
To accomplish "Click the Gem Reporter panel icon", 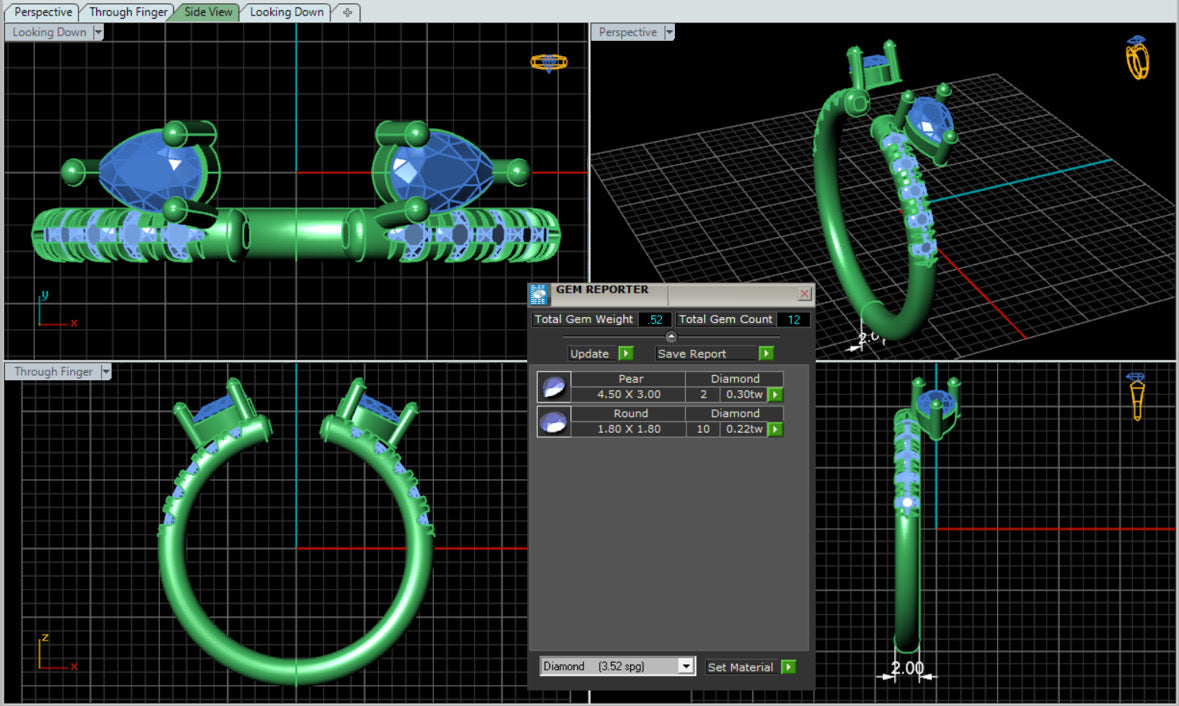I will click(538, 294).
